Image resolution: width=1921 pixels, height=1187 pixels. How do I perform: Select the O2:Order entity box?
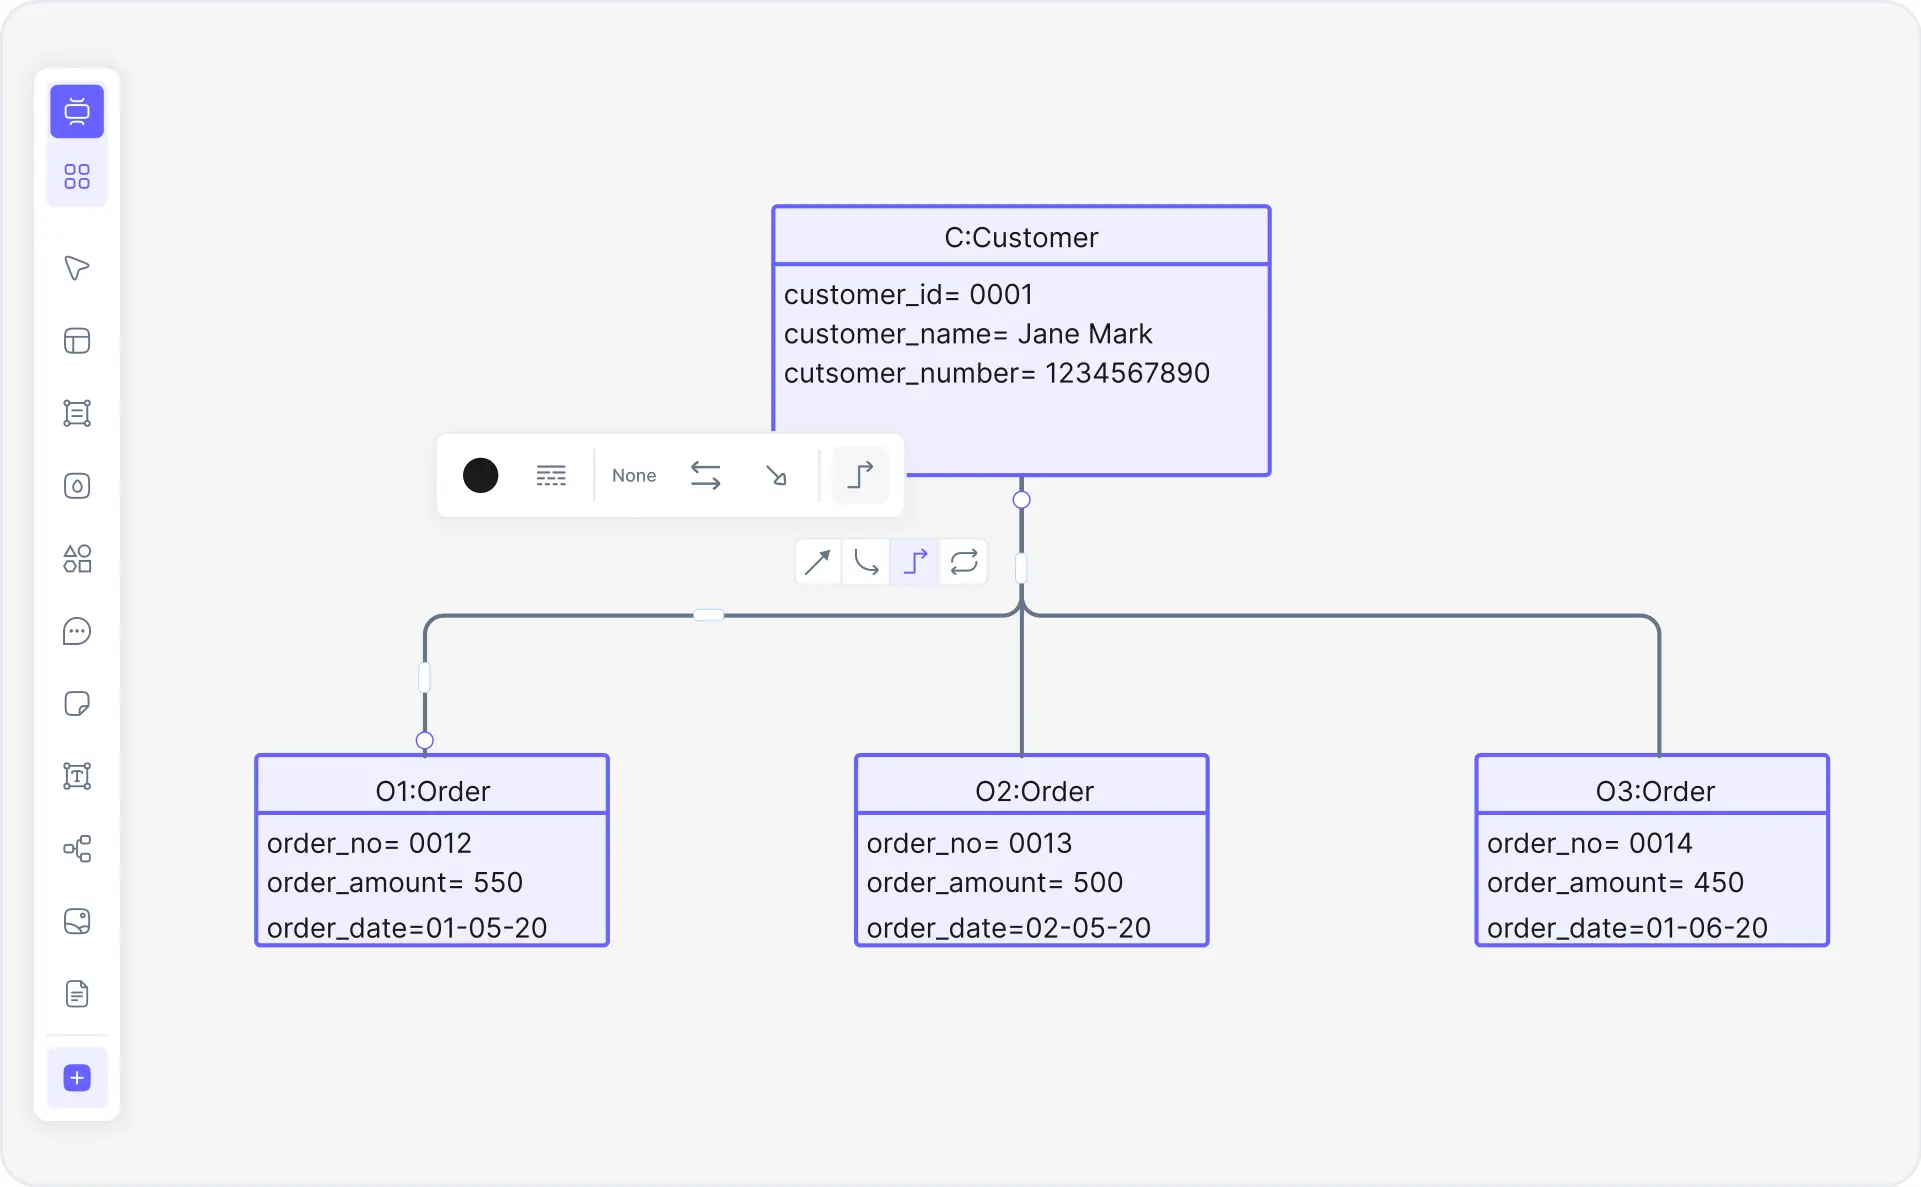pyautogui.click(x=1031, y=850)
